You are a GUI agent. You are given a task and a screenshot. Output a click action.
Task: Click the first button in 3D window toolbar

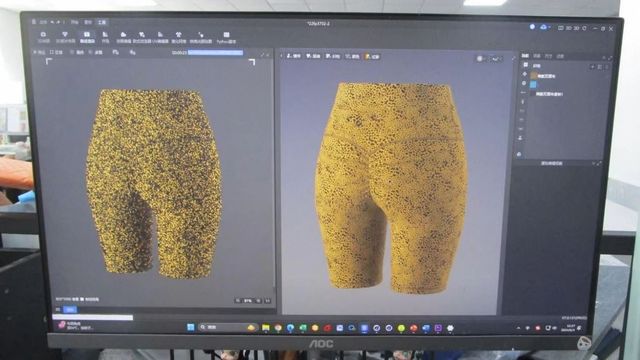point(293,56)
